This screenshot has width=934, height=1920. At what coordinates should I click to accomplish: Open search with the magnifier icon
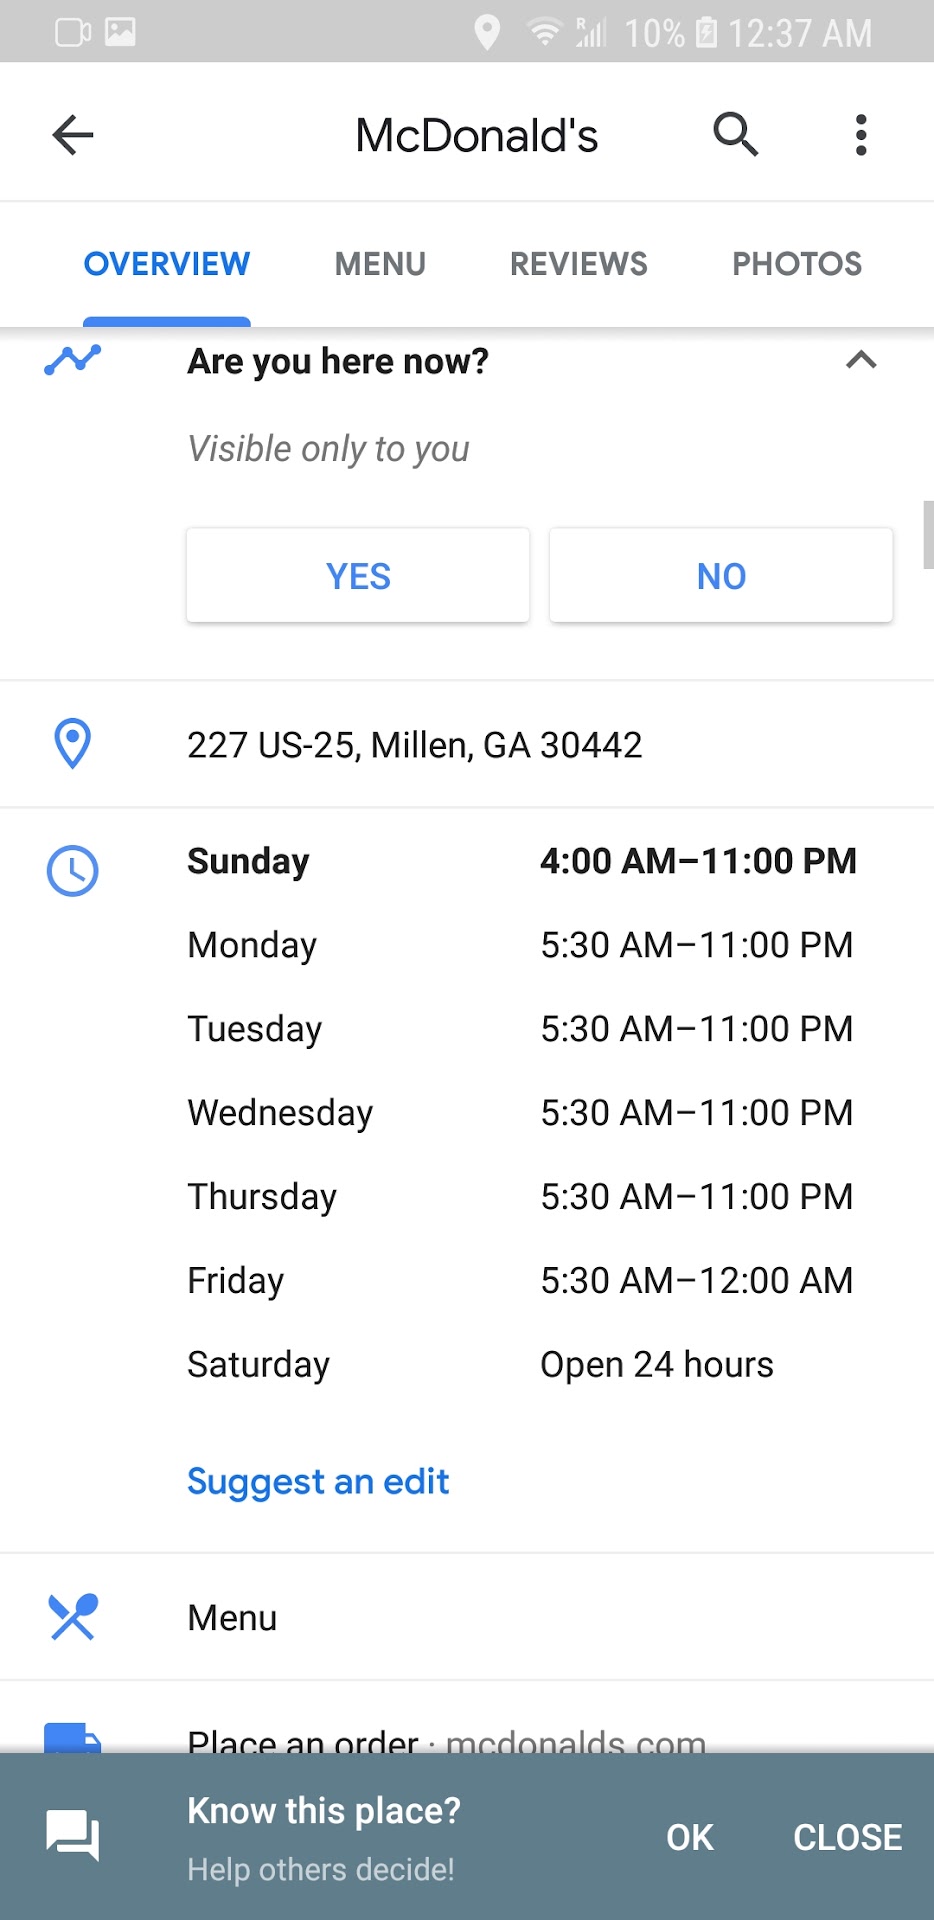[735, 134]
